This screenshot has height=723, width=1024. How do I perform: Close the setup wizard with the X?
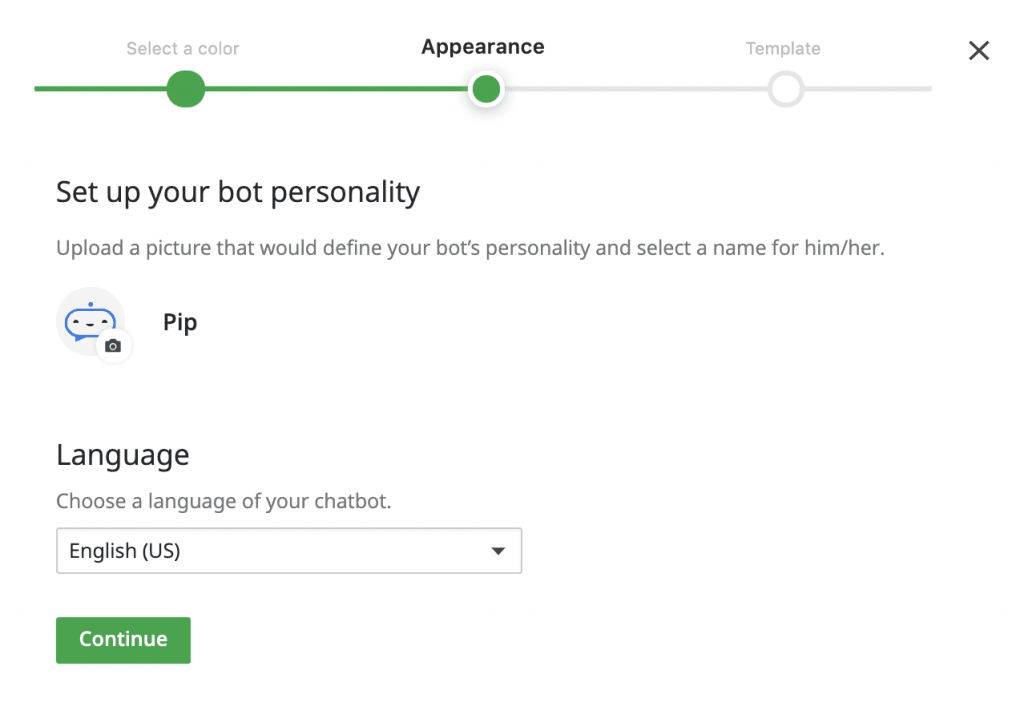(x=979, y=51)
